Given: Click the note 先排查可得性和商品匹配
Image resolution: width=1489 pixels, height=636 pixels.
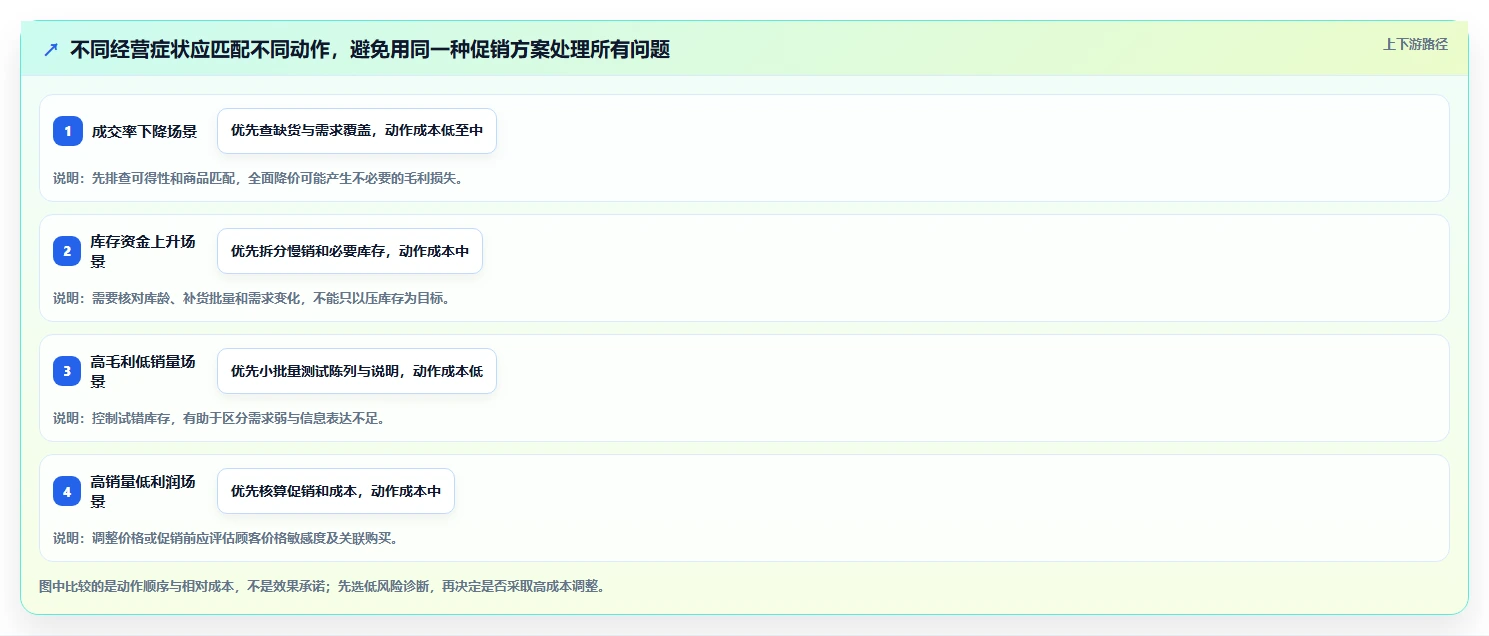Looking at the screenshot, I should point(258,178).
